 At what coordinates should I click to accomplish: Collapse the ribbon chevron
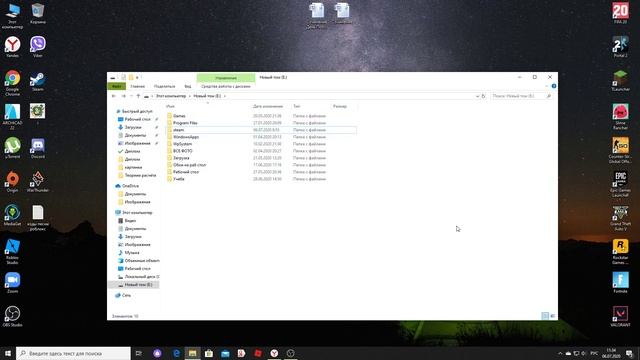[x=547, y=86]
